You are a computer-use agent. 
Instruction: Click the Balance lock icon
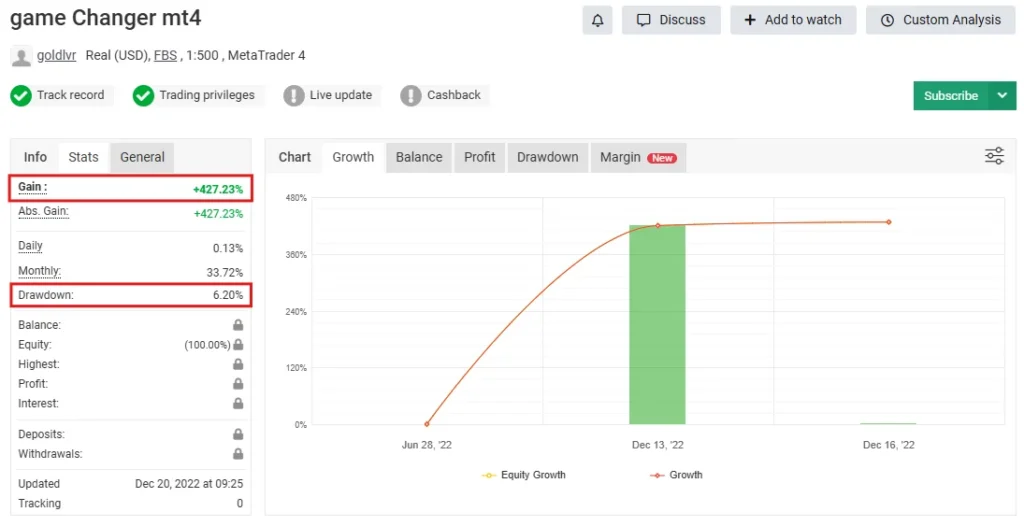238,325
